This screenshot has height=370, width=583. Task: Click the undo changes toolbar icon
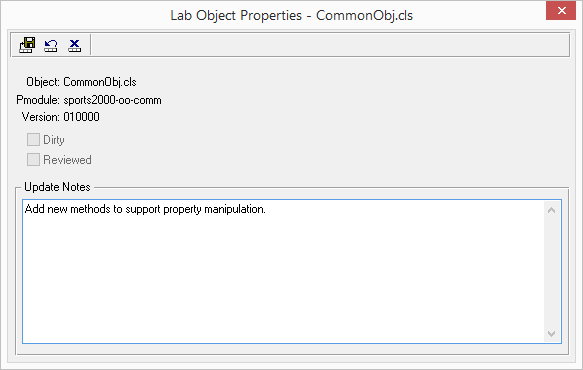[x=51, y=45]
